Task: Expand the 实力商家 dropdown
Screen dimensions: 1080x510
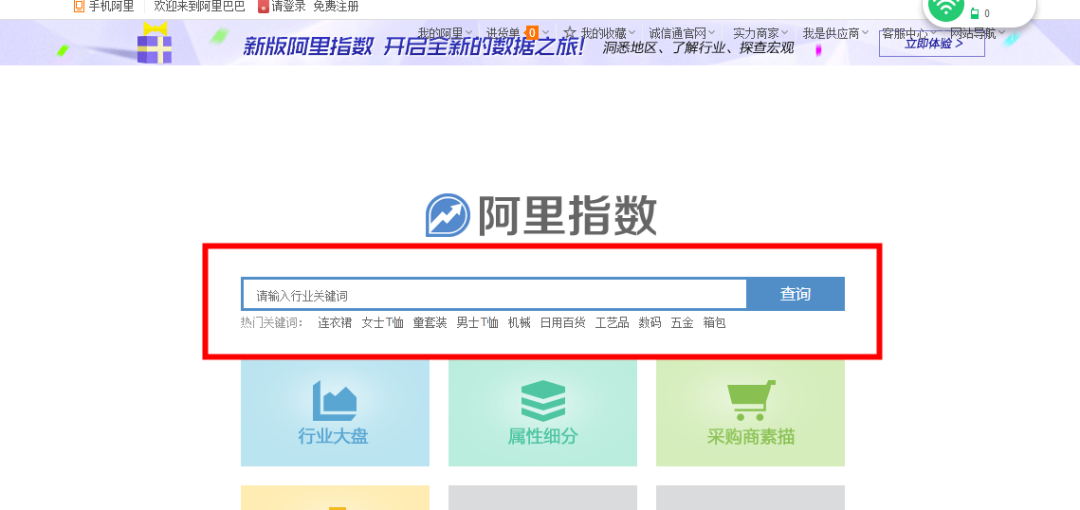Action: tap(760, 33)
